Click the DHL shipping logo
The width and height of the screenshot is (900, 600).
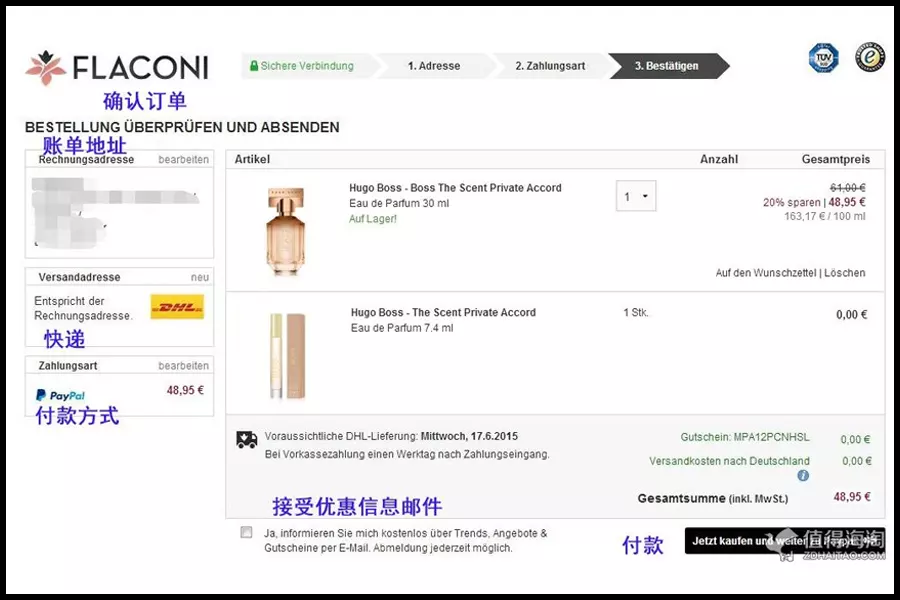click(x=177, y=307)
